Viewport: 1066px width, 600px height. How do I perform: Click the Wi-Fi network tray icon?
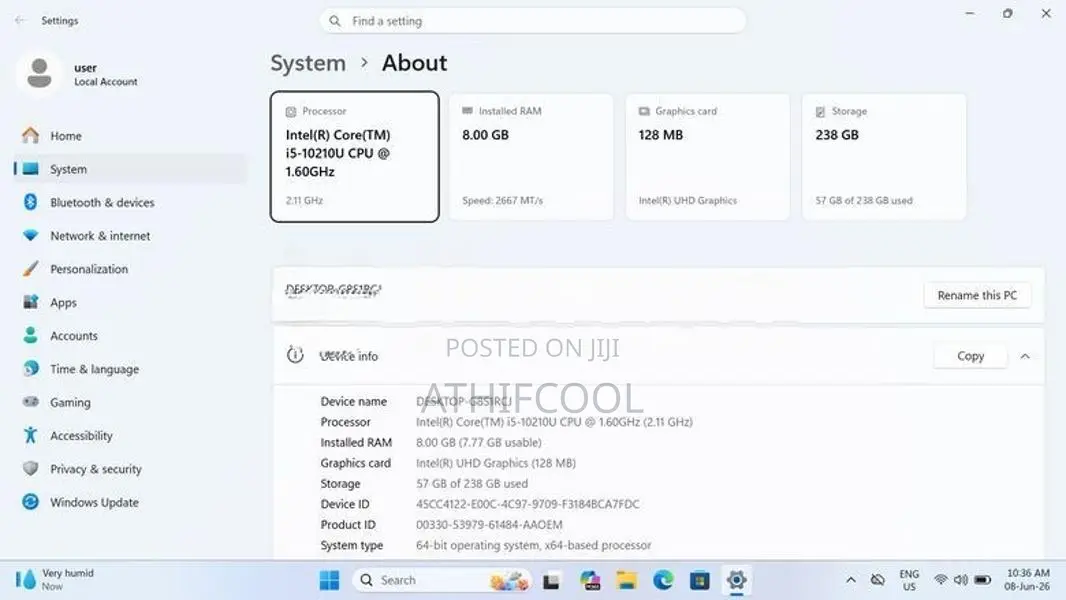pos(941,580)
